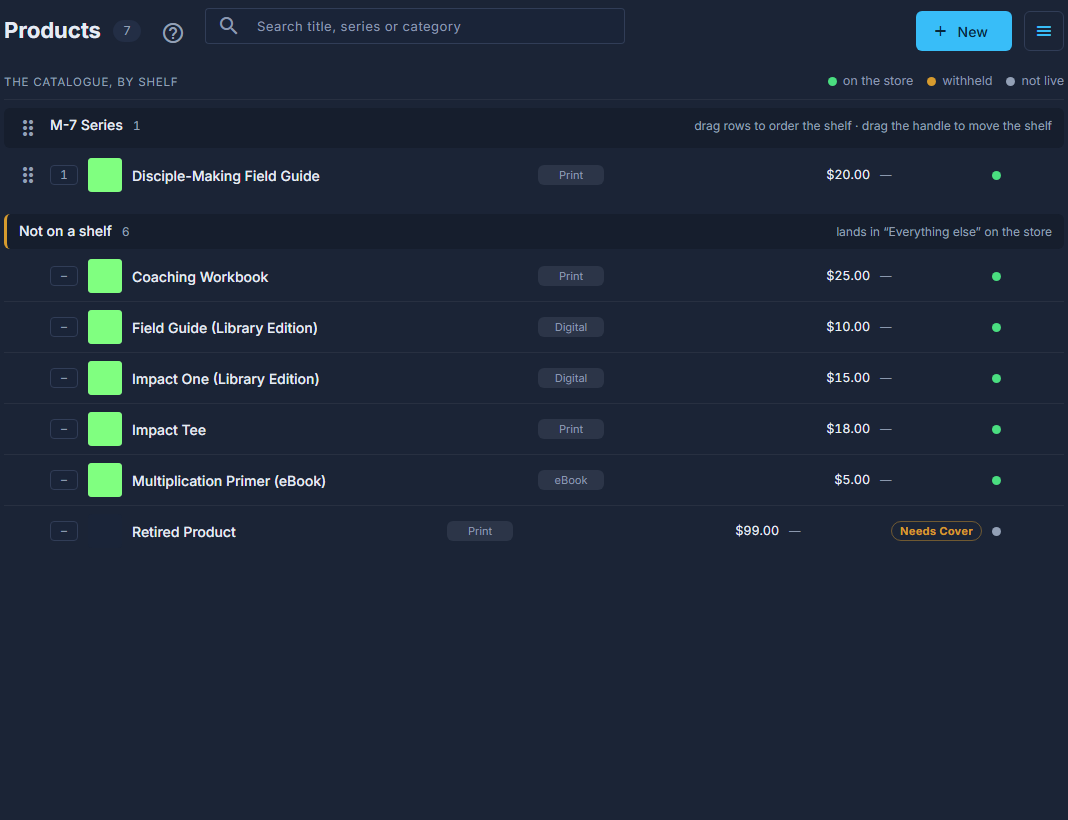
Task: Open the Disciple-Making Field Guide title
Action: point(225,176)
